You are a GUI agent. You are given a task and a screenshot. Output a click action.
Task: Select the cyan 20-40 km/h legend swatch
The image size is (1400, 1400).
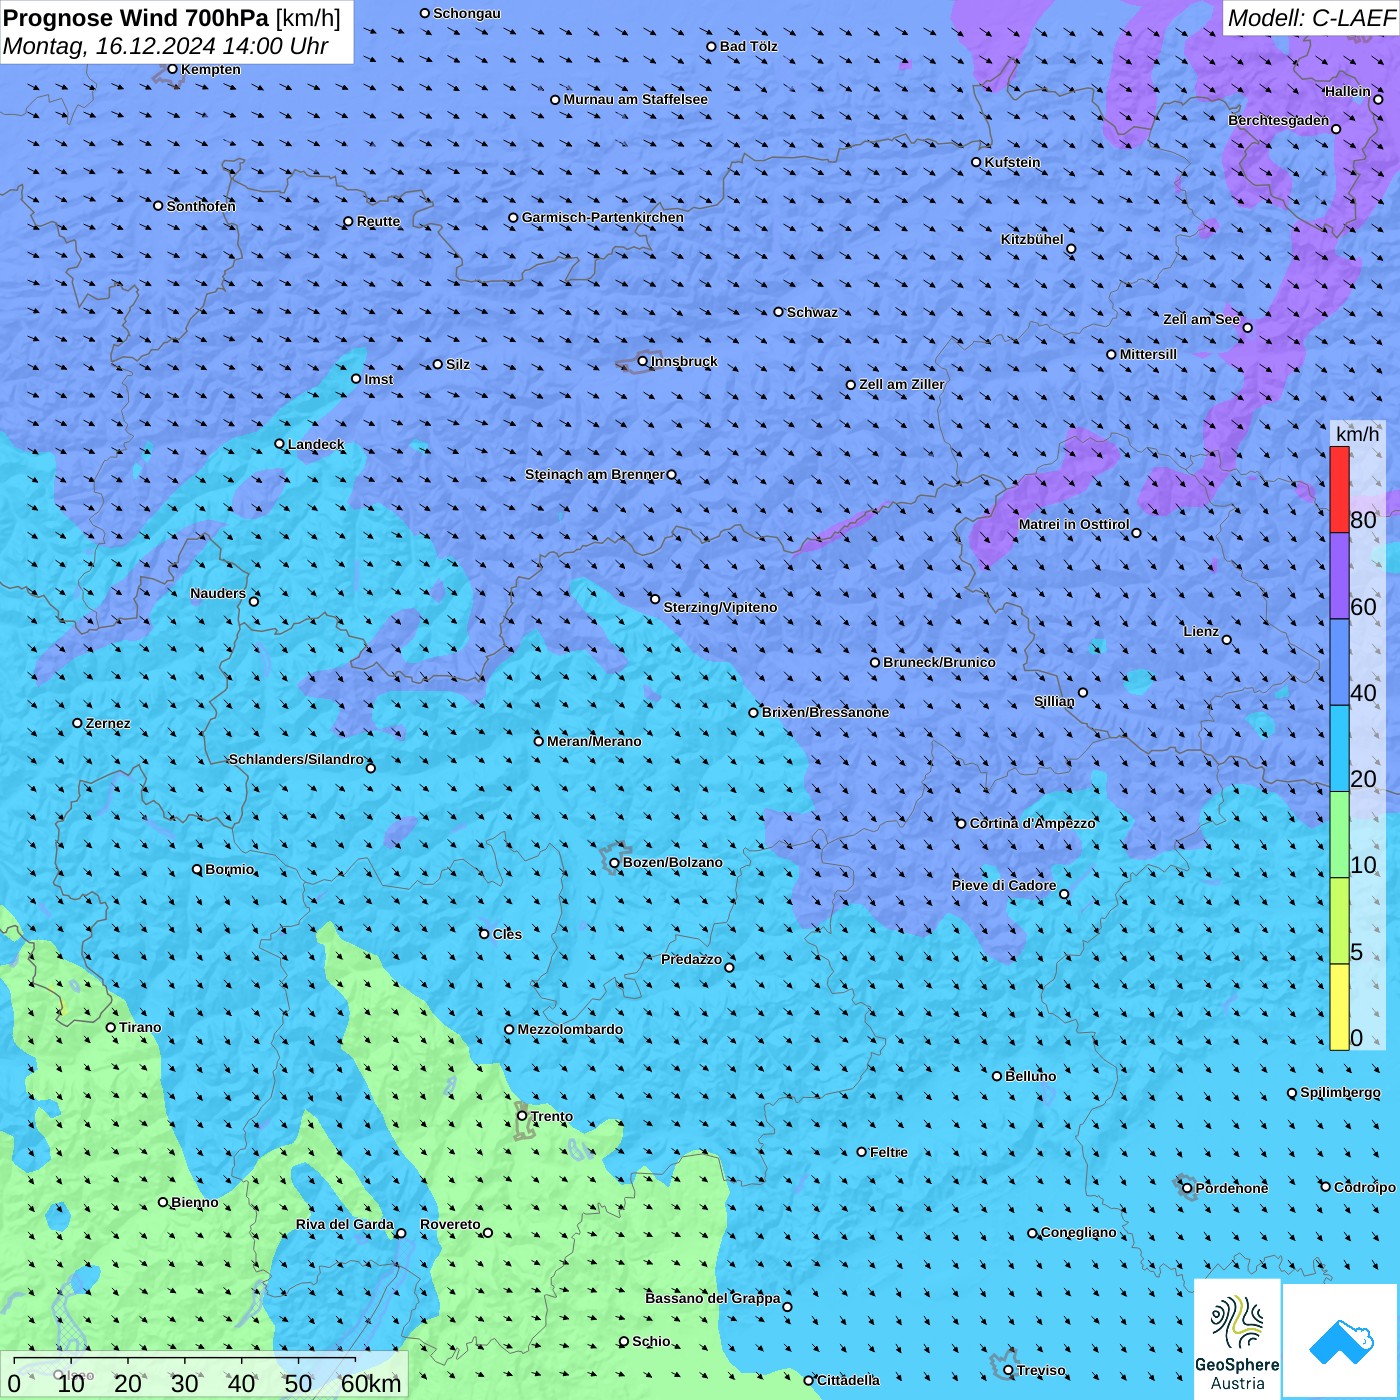[x=1339, y=749]
